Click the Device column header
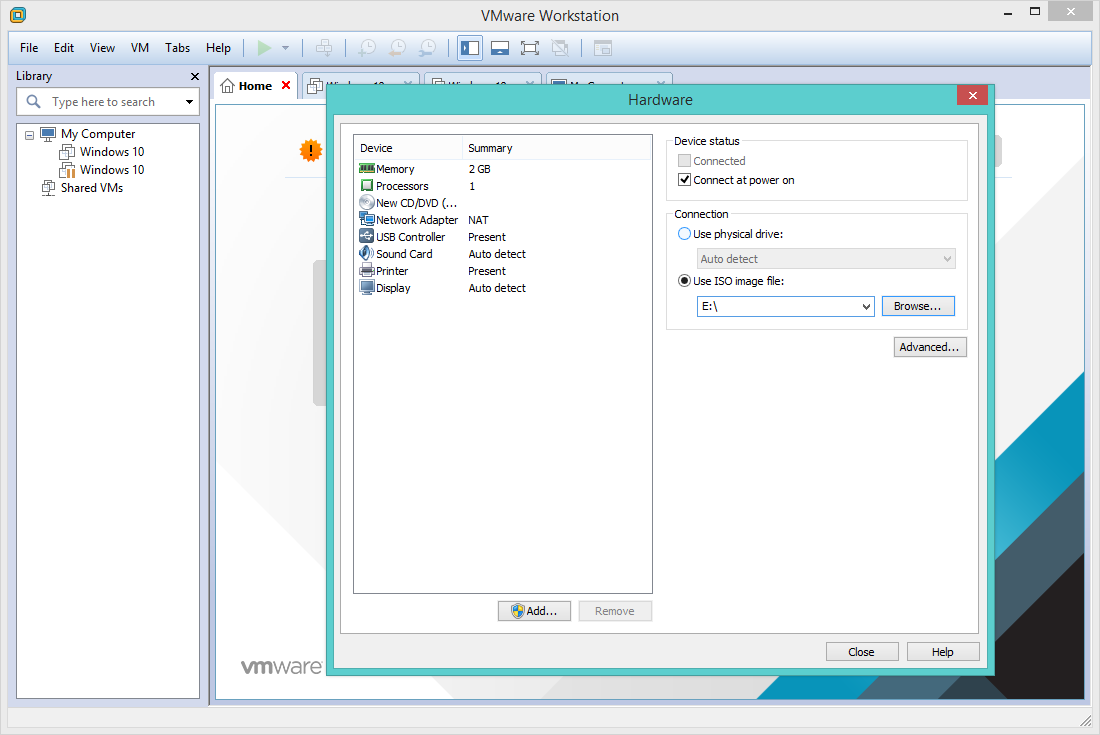Image resolution: width=1100 pixels, height=735 pixels. coord(408,148)
